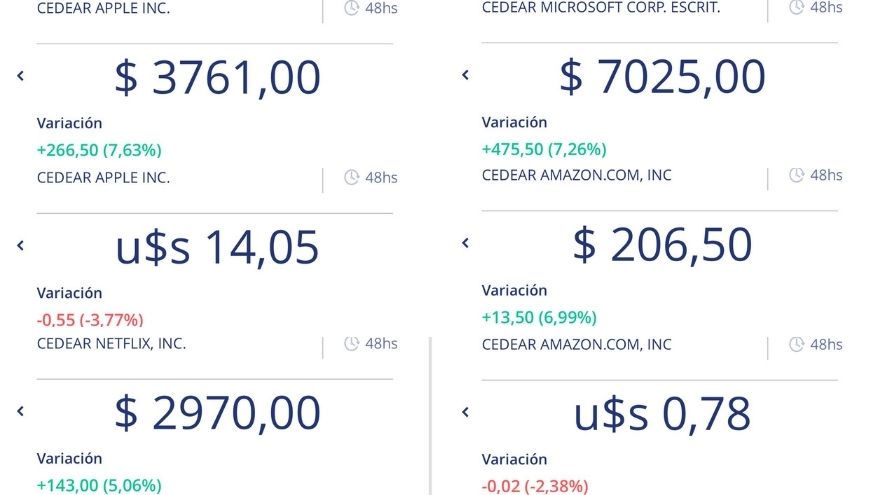Click clock icon above the $ 3761,00 price
The height and width of the screenshot is (495, 880).
(352, 8)
